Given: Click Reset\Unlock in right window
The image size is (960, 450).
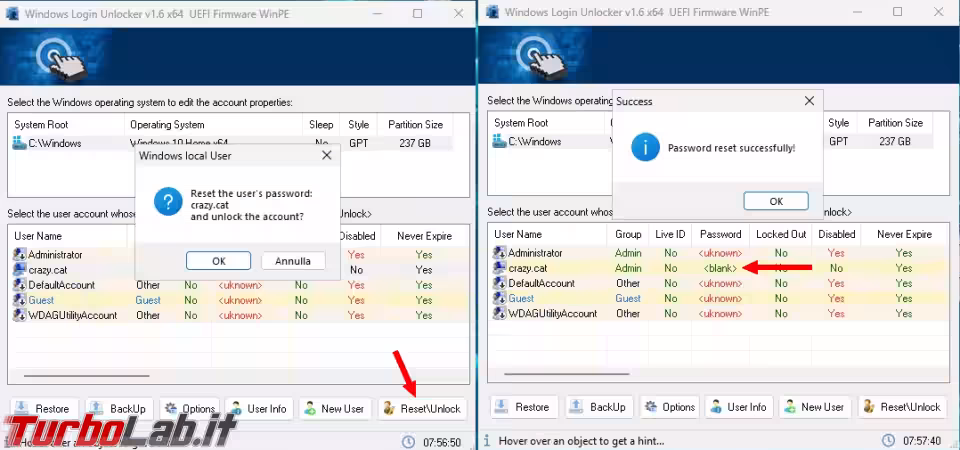Looking at the screenshot, I should (902, 407).
